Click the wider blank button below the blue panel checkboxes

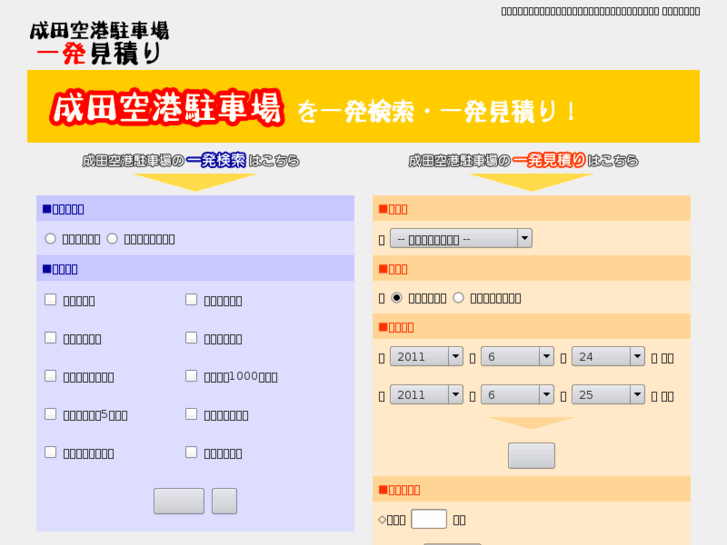(x=179, y=501)
